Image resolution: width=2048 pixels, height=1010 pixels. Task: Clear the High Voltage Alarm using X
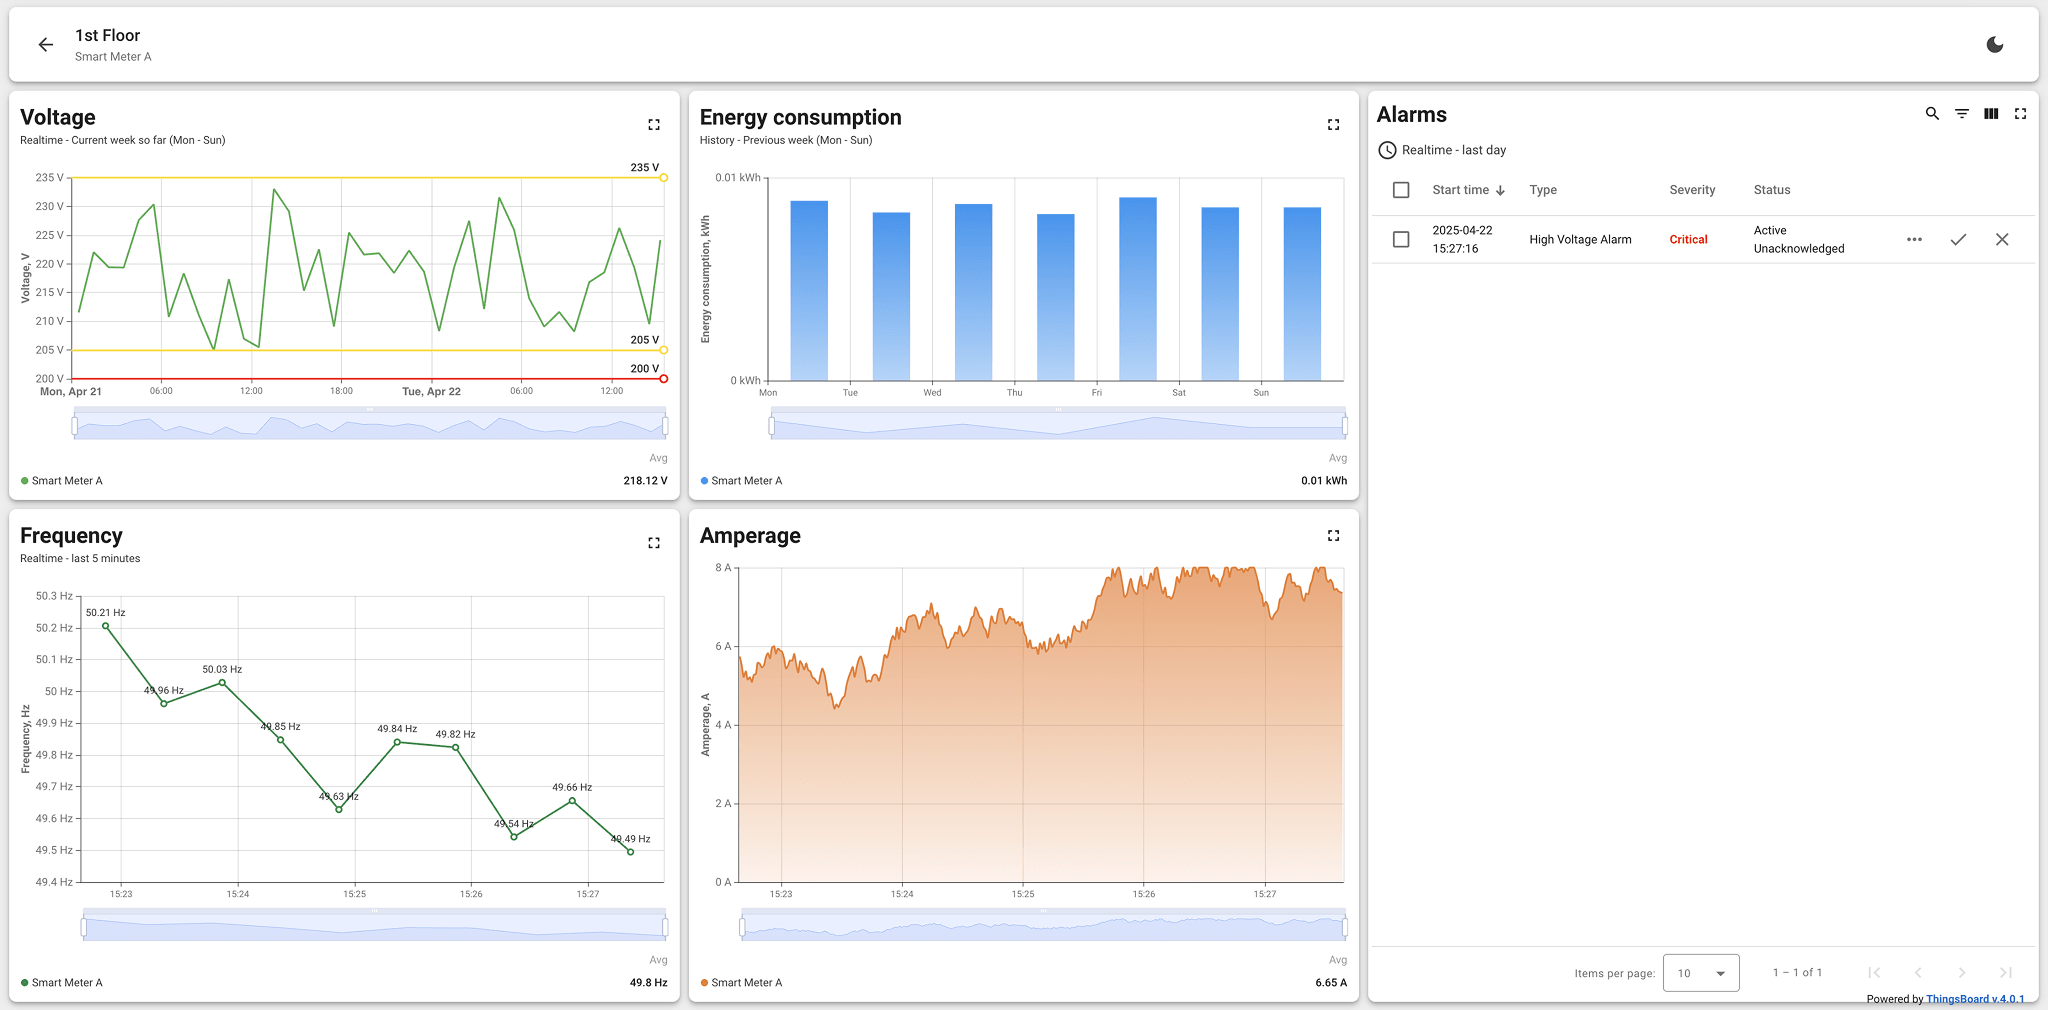click(2002, 240)
